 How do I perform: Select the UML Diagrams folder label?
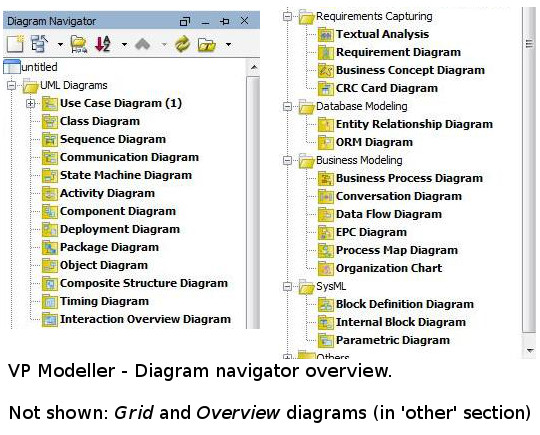[x=74, y=85]
